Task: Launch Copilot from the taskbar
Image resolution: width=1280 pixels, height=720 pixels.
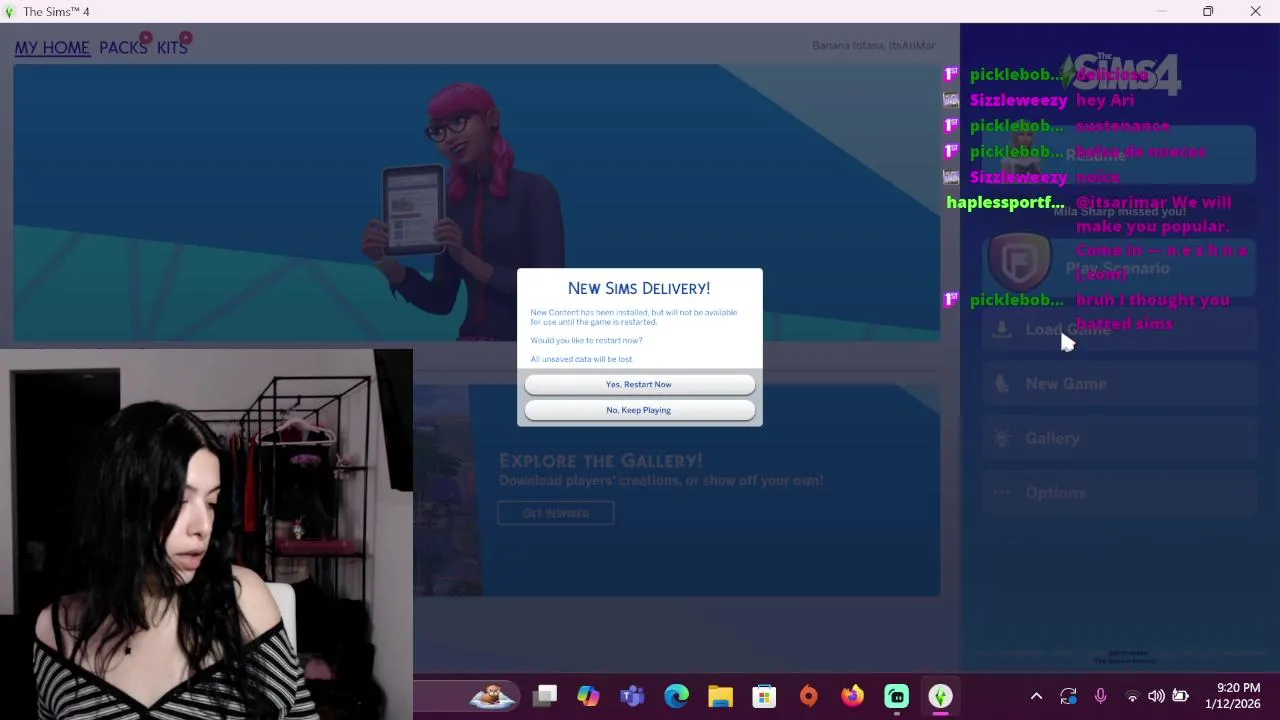Action: 588,696
